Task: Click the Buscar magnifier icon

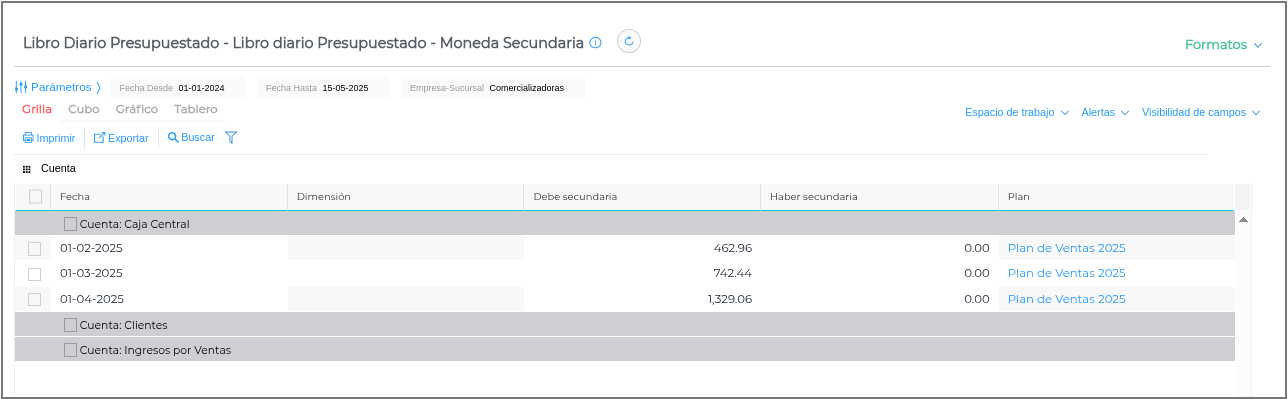Action: tap(173, 138)
